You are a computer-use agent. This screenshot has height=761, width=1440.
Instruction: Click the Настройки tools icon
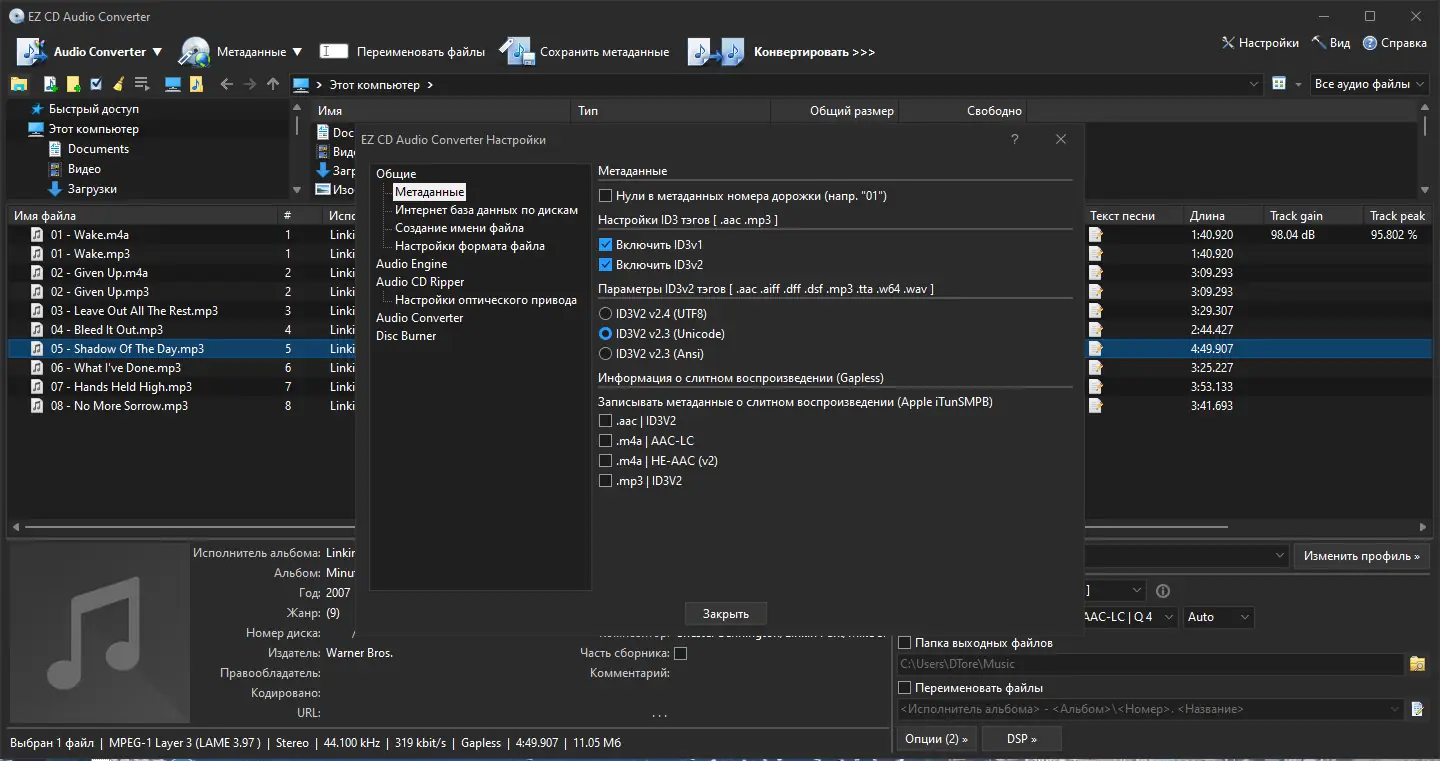pyautogui.click(x=1228, y=43)
